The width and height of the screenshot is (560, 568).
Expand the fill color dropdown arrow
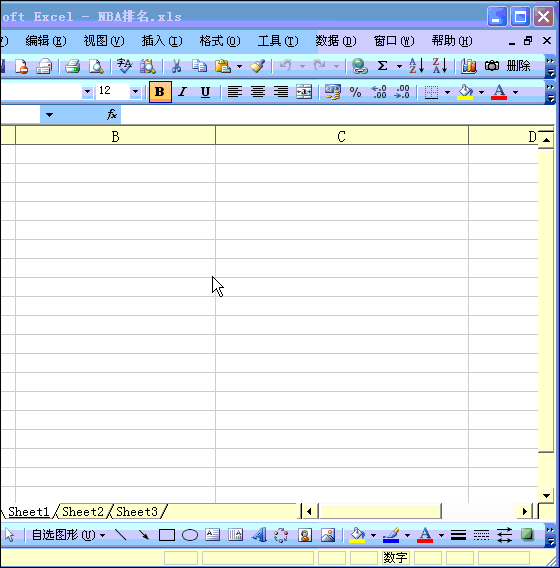tap(481, 92)
